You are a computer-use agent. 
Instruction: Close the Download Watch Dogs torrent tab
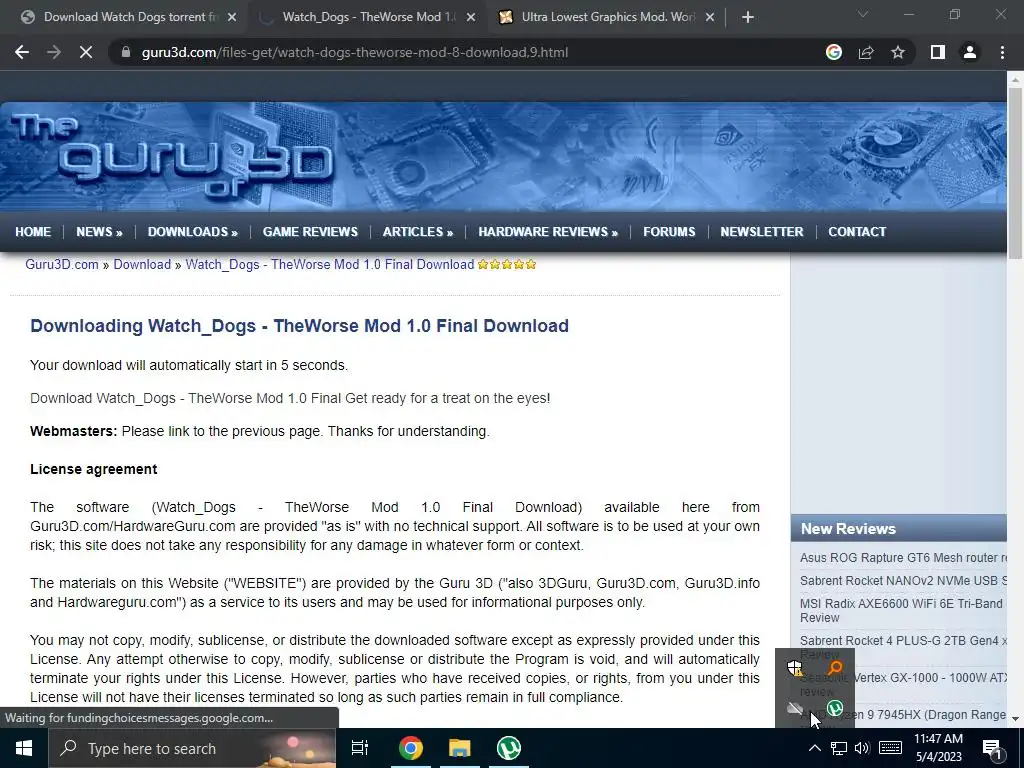pyautogui.click(x=232, y=17)
